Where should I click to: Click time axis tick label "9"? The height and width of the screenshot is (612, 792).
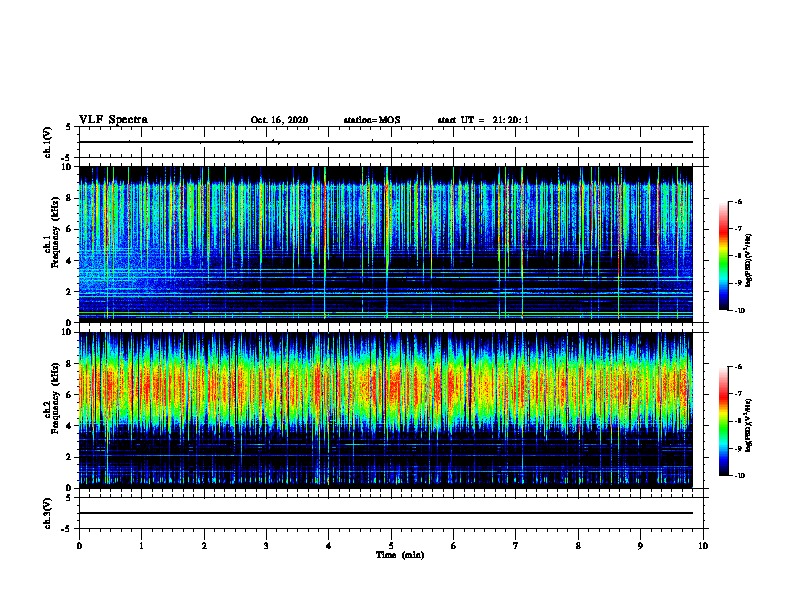tap(640, 546)
